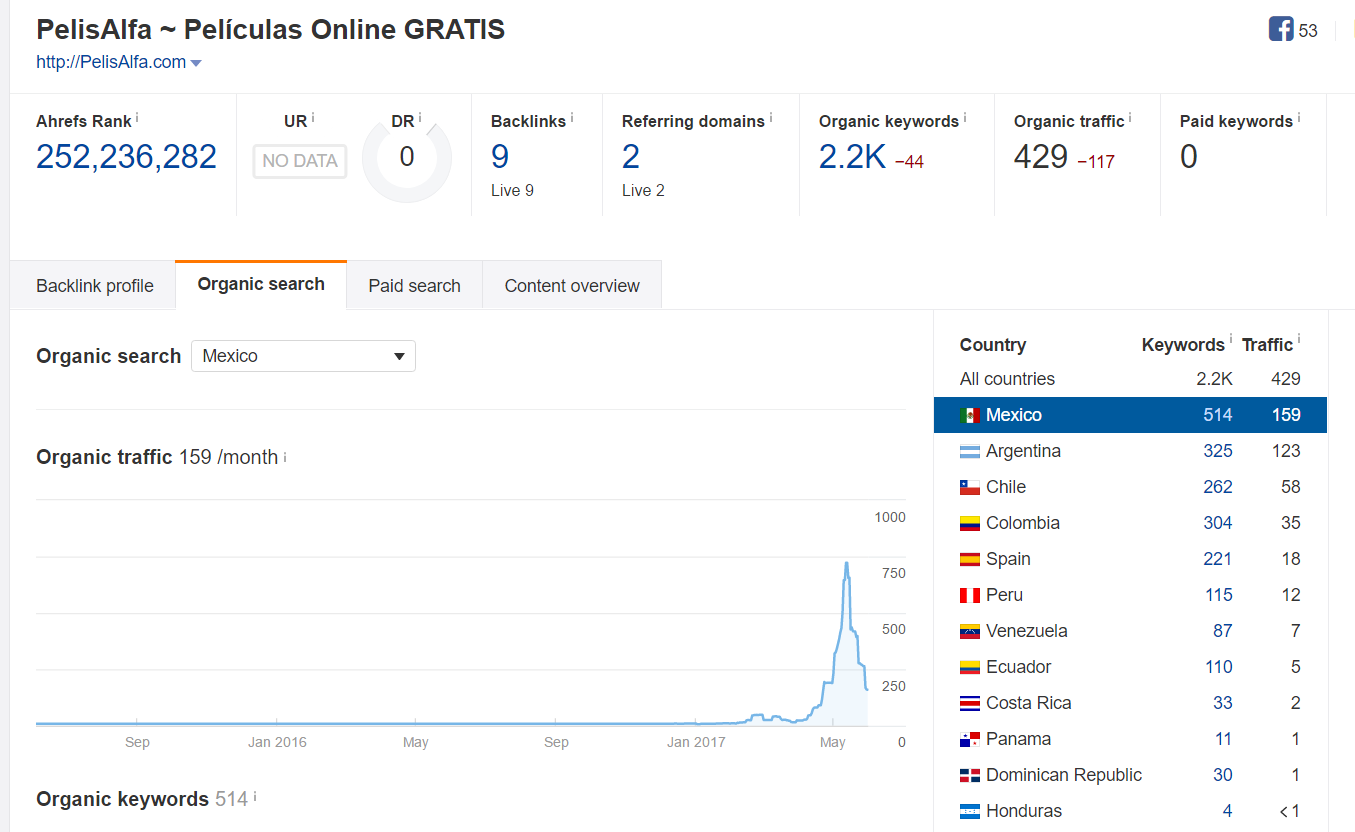Viewport: 1355px width, 832px height.
Task: Click the Costa Rica flag icon
Action: click(969, 703)
